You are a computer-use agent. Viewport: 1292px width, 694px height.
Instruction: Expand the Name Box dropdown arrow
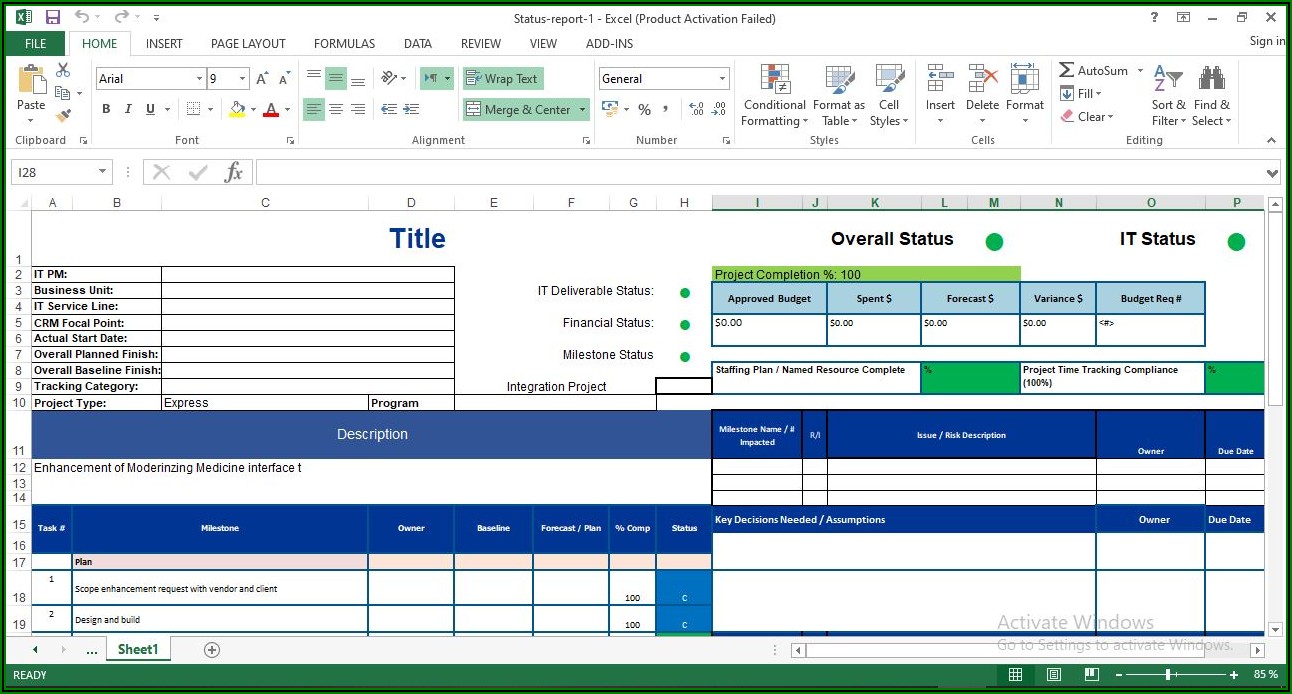click(102, 173)
